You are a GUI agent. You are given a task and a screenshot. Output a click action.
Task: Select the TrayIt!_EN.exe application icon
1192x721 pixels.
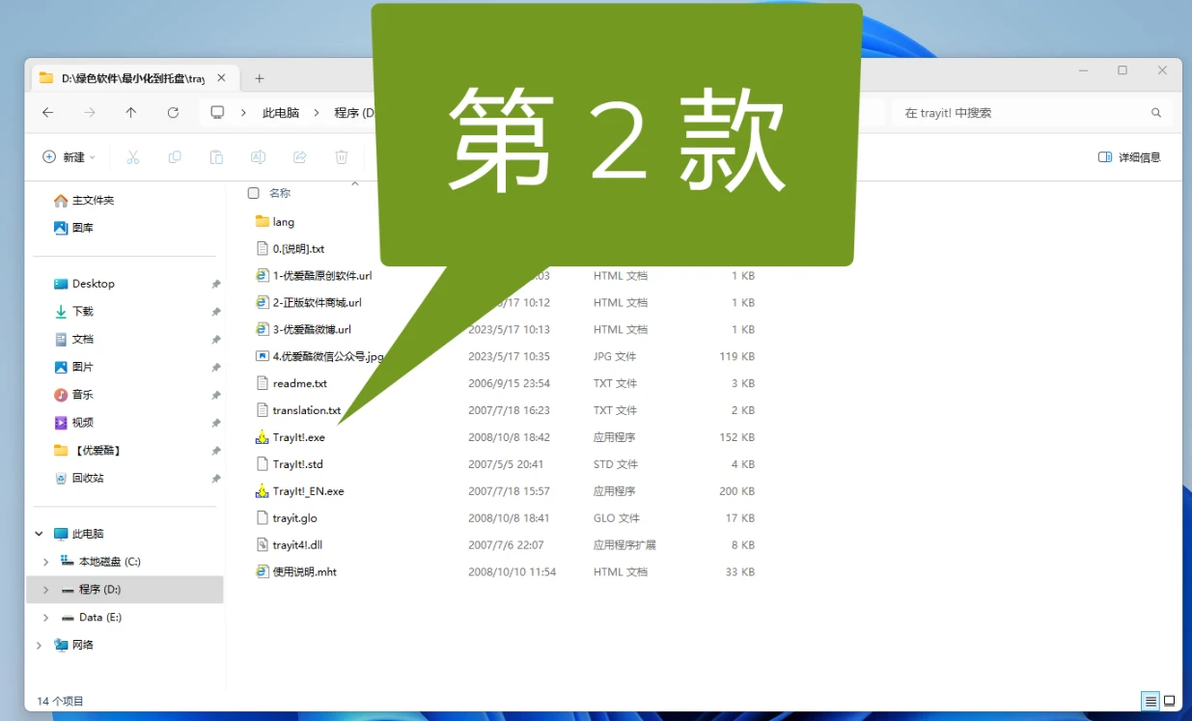pyautogui.click(x=262, y=491)
